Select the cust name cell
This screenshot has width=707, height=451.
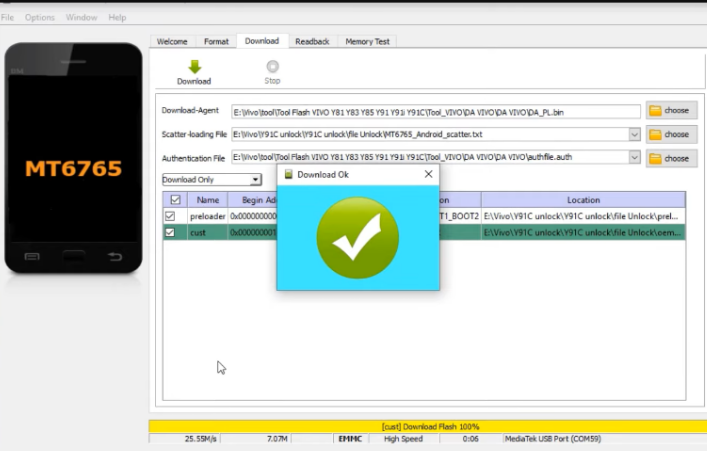point(207,232)
